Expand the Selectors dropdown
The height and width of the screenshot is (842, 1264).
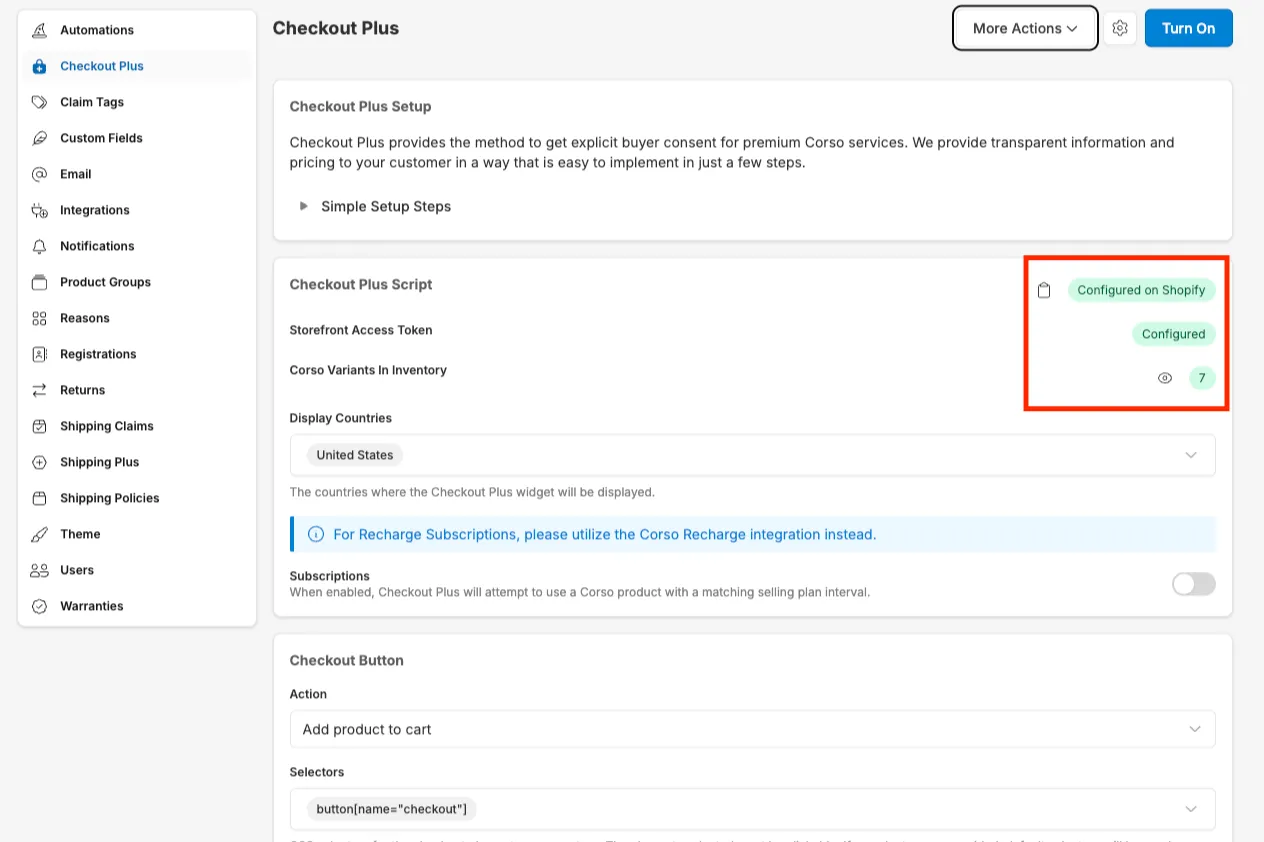[1190, 808]
